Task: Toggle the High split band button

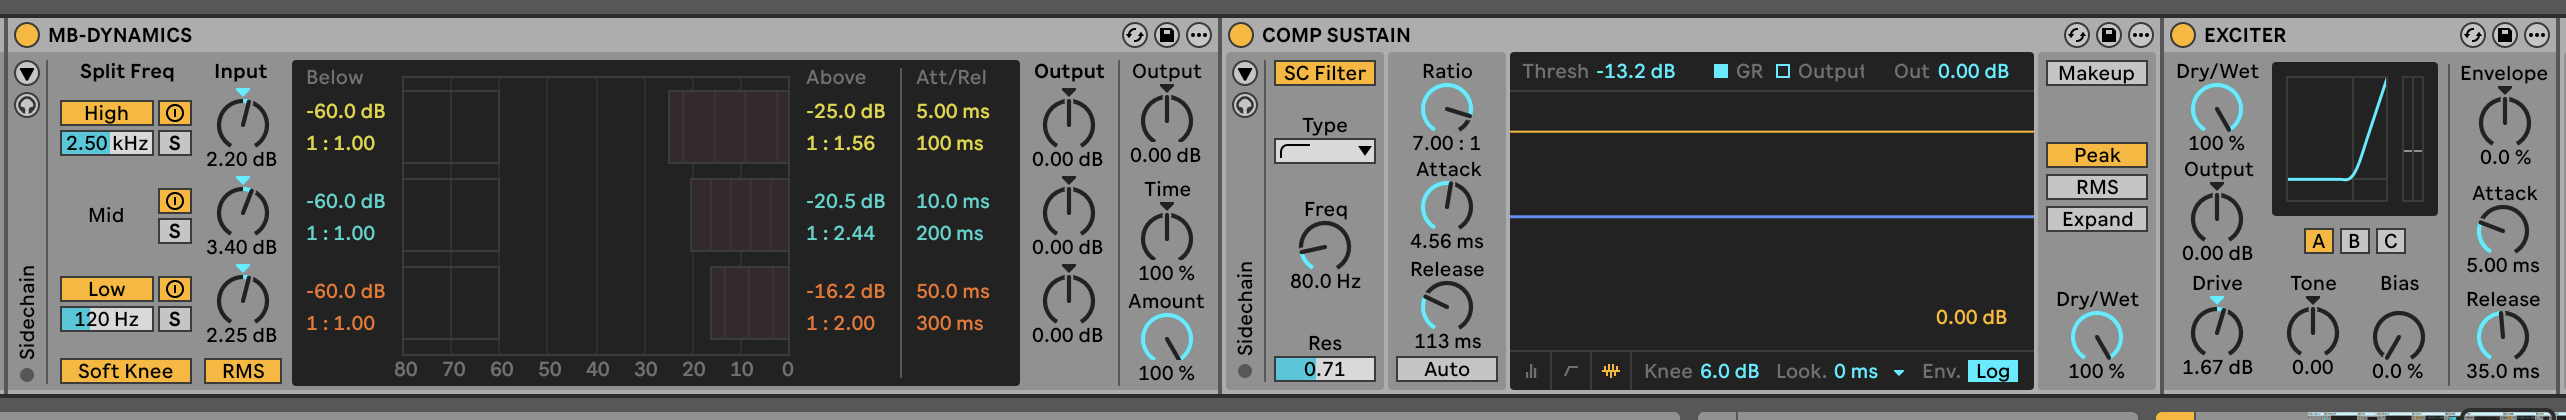Action: 106,113
